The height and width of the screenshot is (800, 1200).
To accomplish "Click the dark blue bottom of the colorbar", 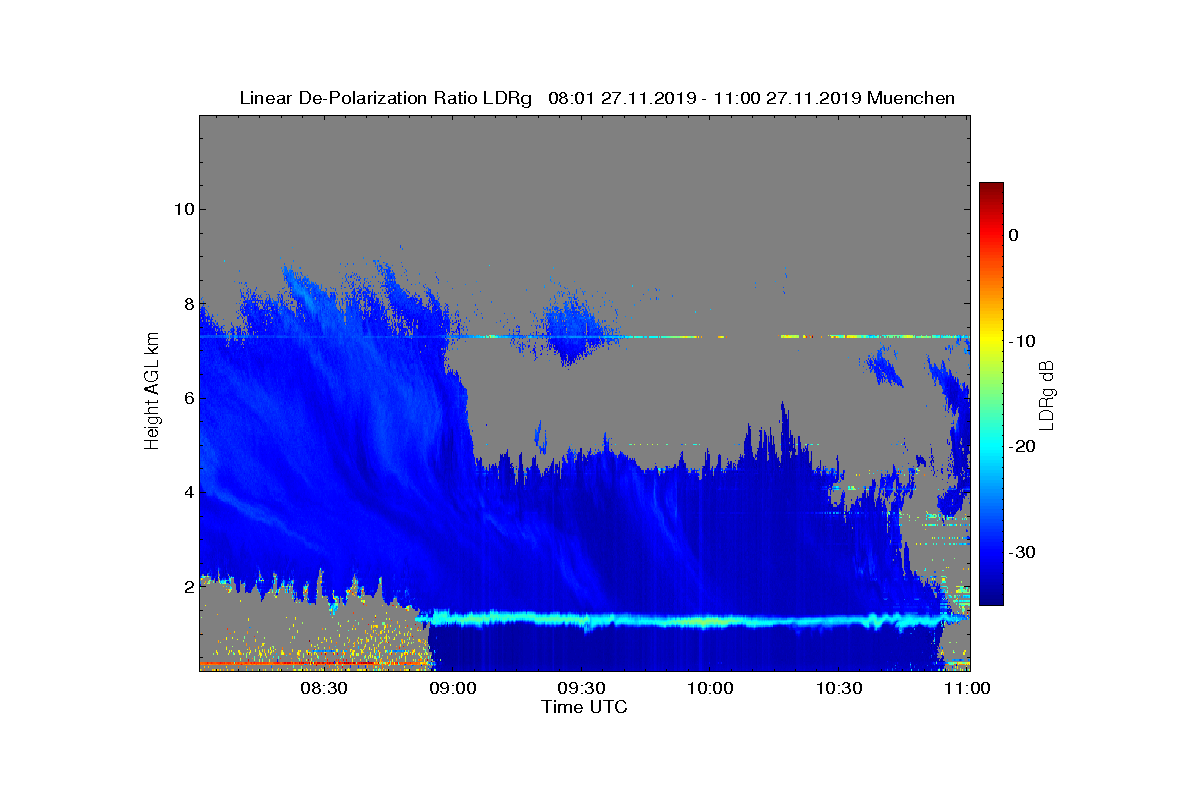I will [x=991, y=595].
